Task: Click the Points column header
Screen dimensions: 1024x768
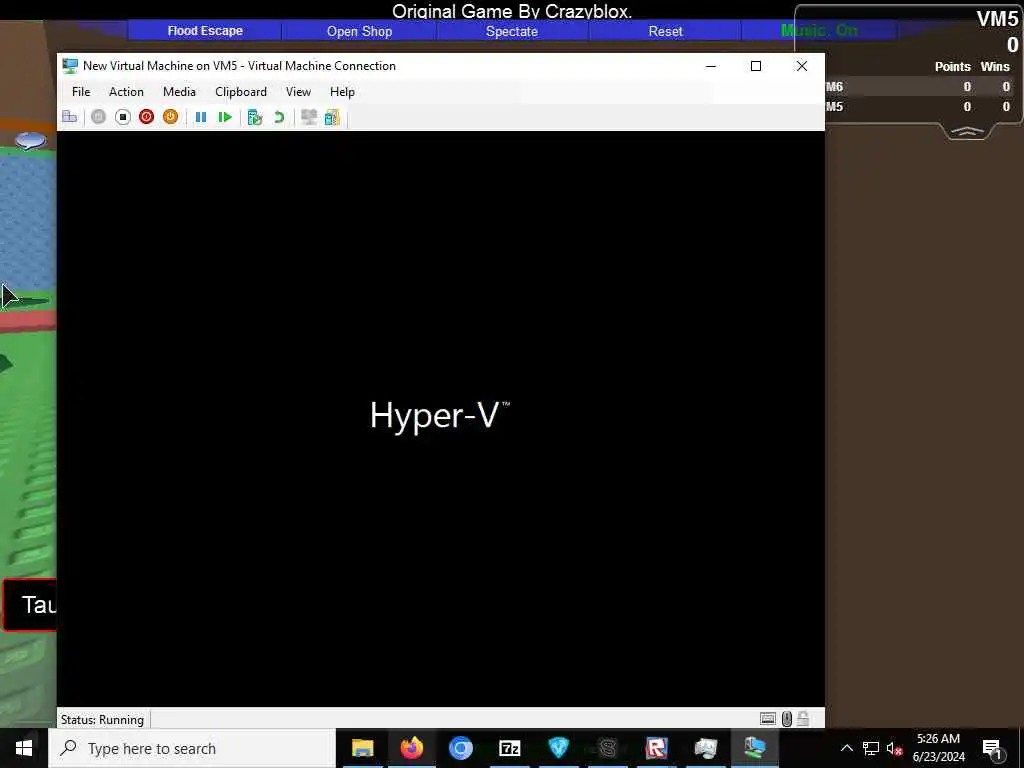Action: pos(952,67)
